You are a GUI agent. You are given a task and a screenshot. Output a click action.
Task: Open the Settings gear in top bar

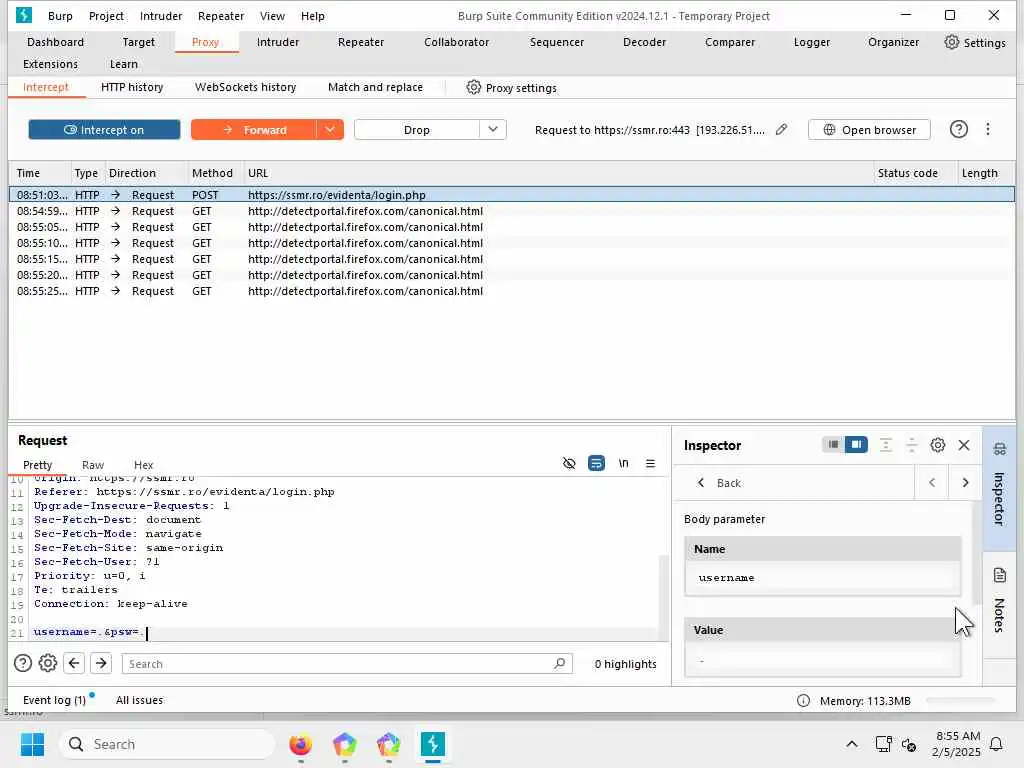pyautogui.click(x=974, y=42)
